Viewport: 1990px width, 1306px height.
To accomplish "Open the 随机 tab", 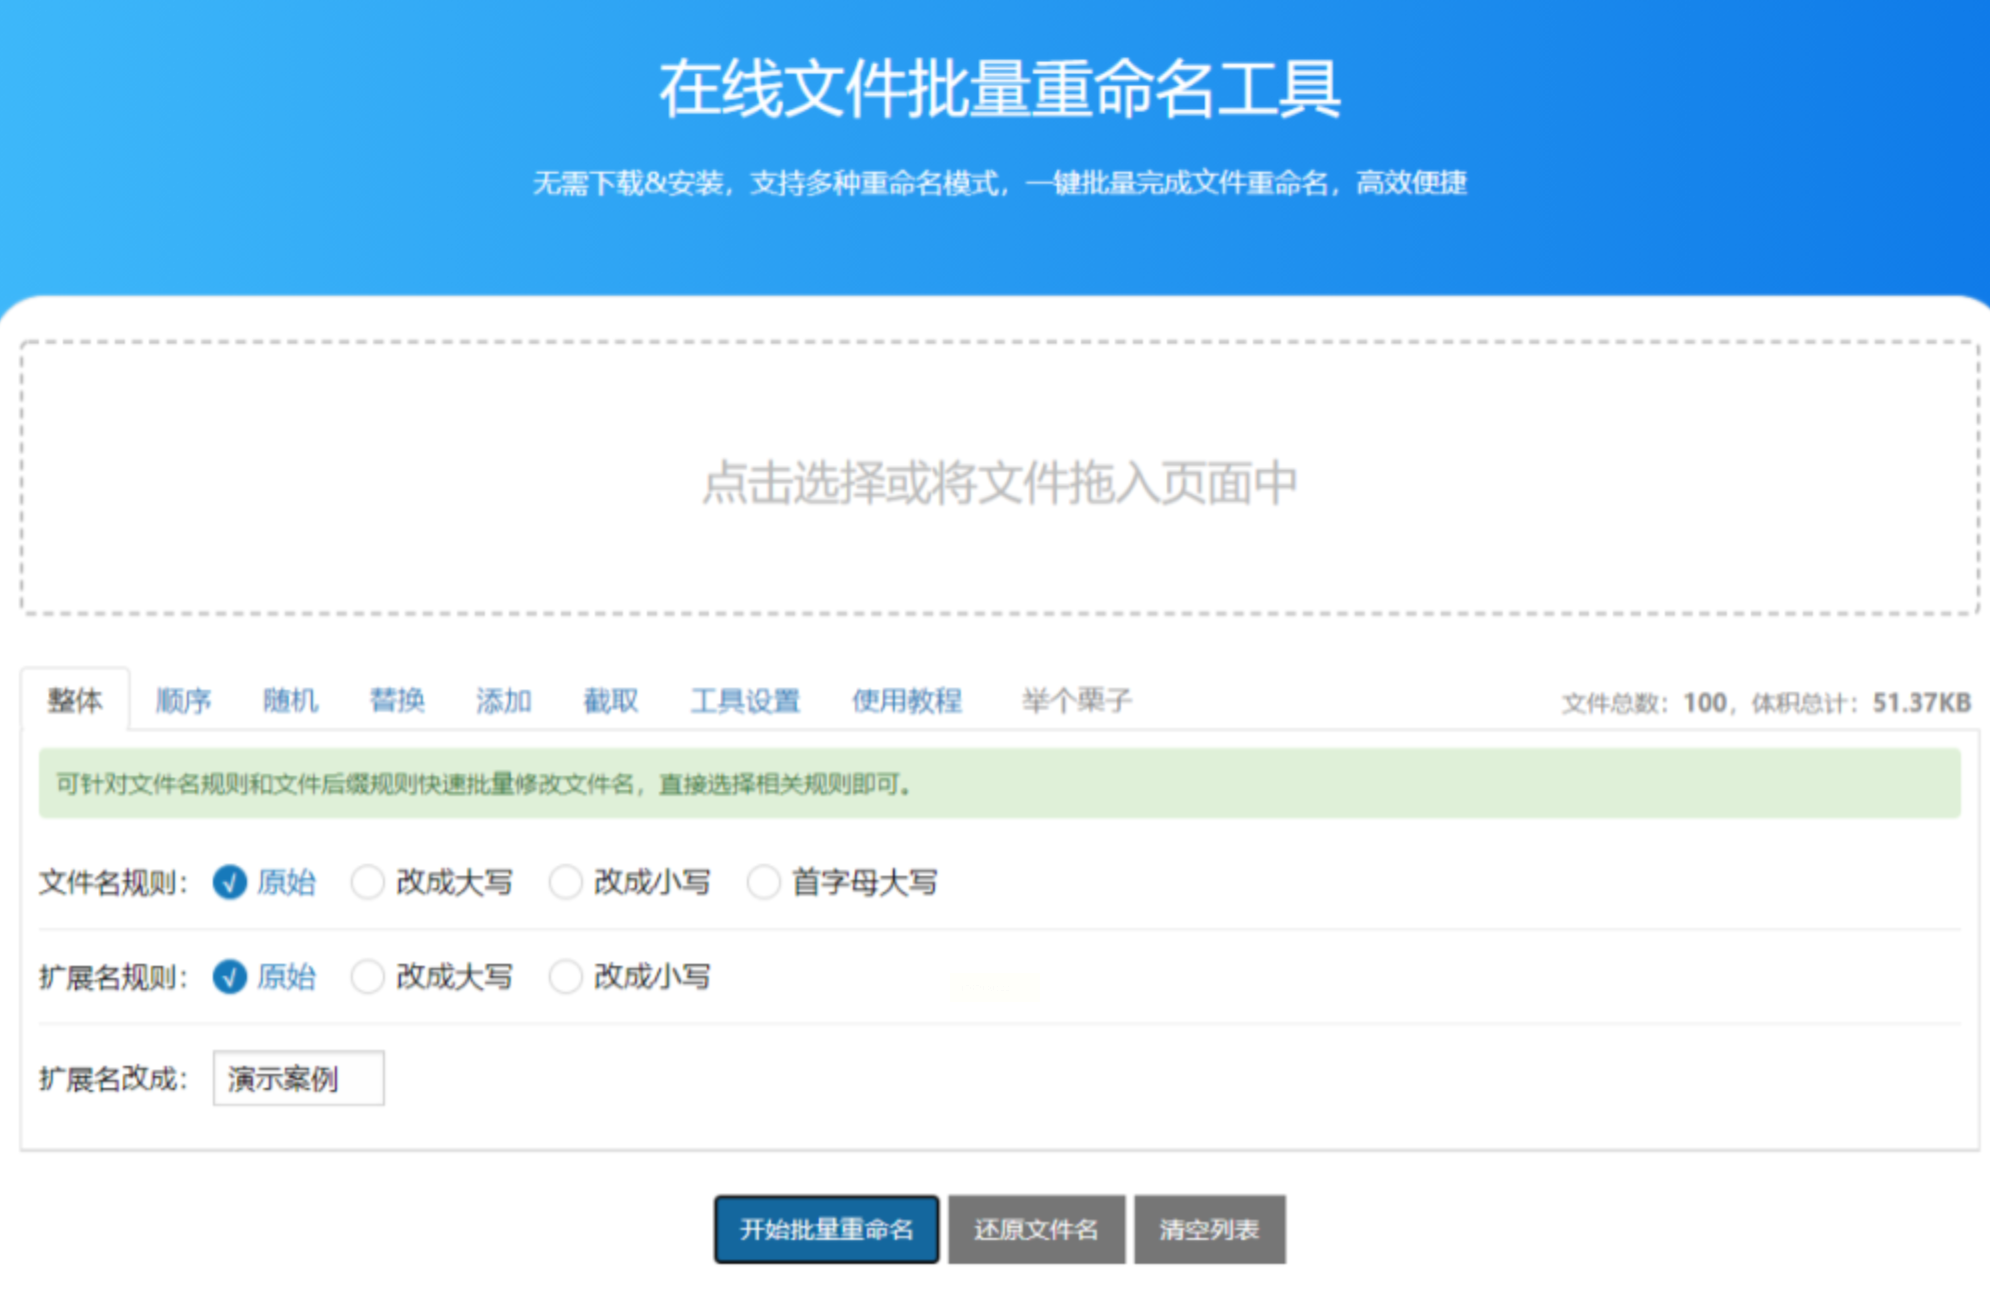I will pyautogui.click(x=290, y=701).
